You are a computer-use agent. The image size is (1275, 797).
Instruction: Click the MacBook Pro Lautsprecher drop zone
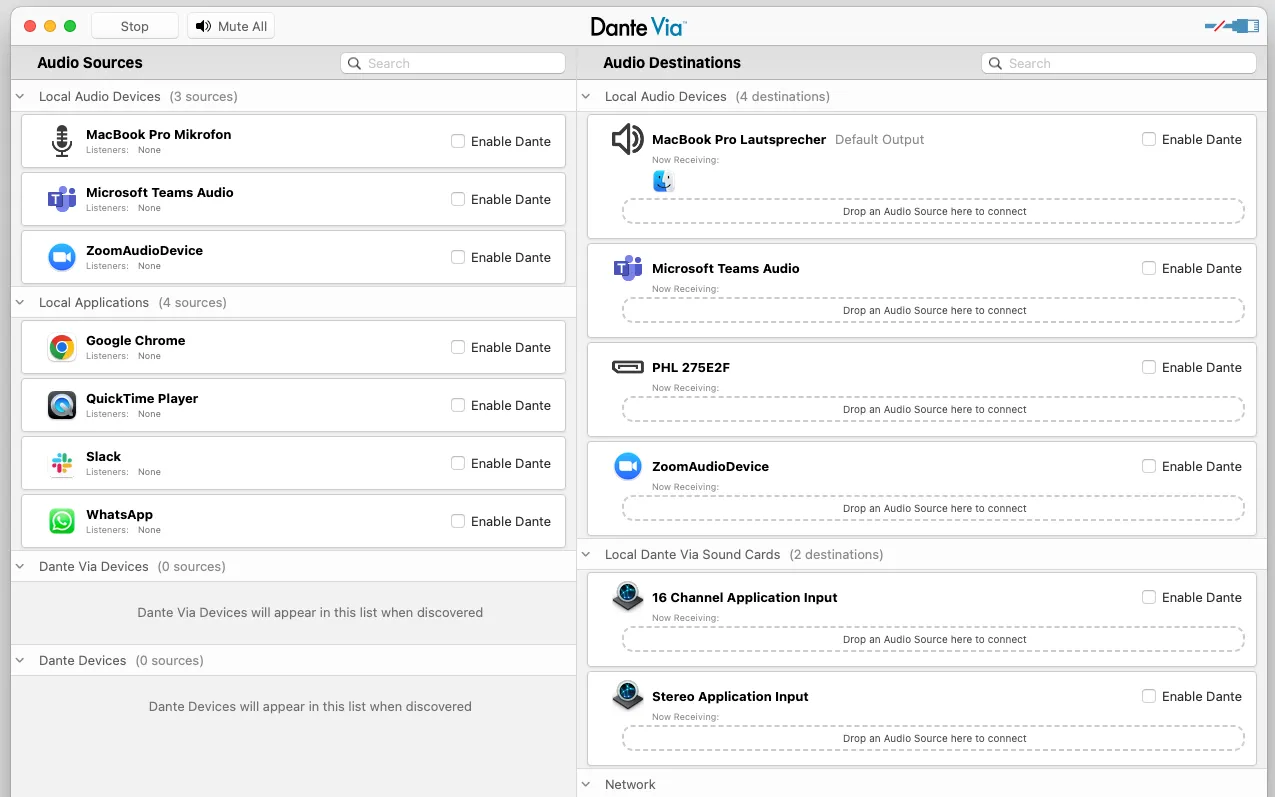(x=934, y=211)
